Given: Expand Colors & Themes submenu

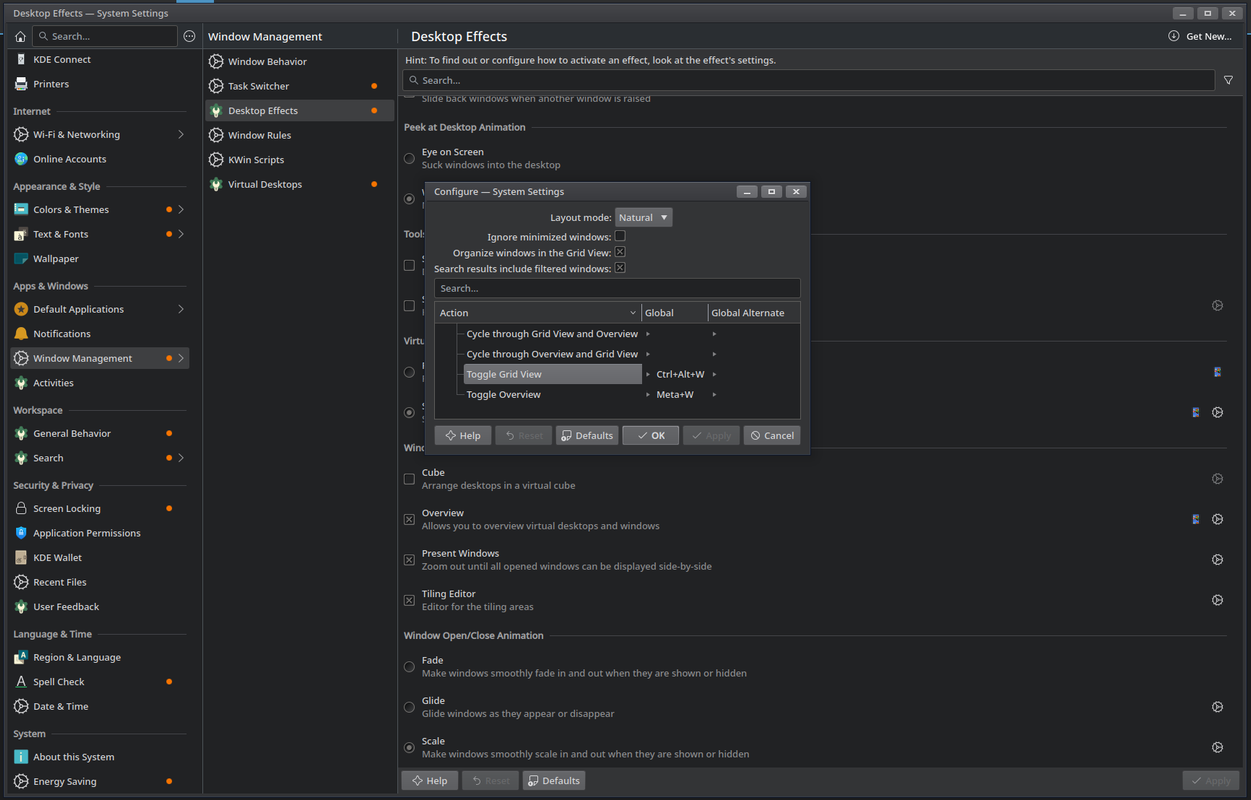Looking at the screenshot, I should pyautogui.click(x=181, y=209).
